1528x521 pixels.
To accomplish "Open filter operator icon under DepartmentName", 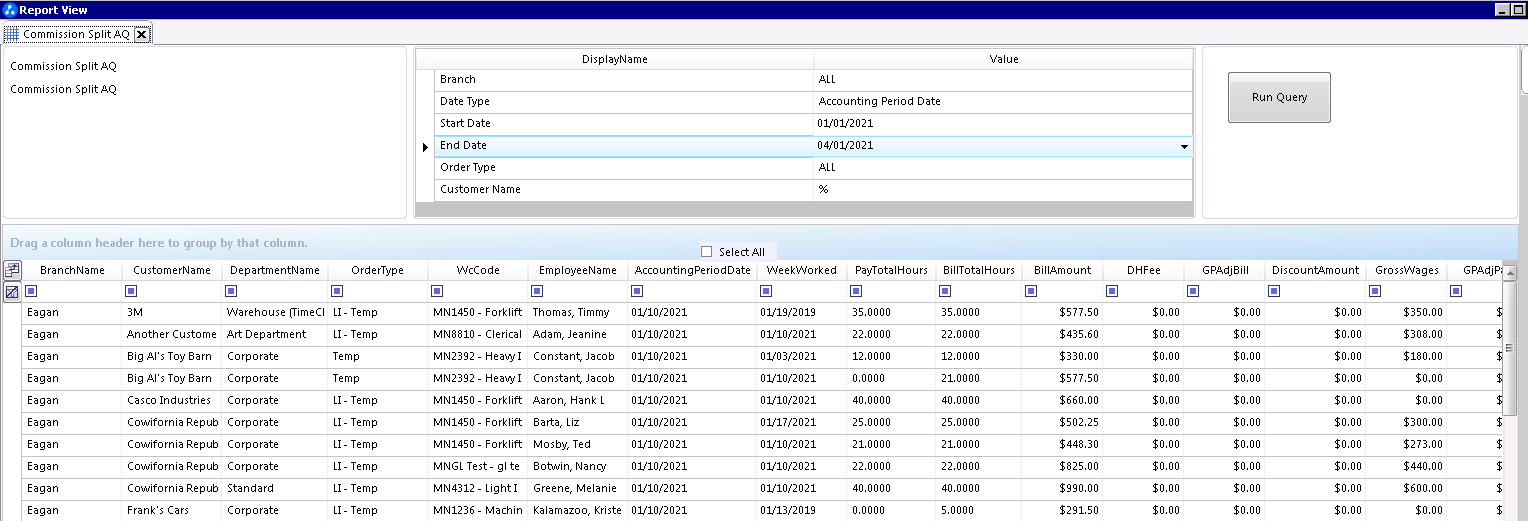I will point(231,292).
